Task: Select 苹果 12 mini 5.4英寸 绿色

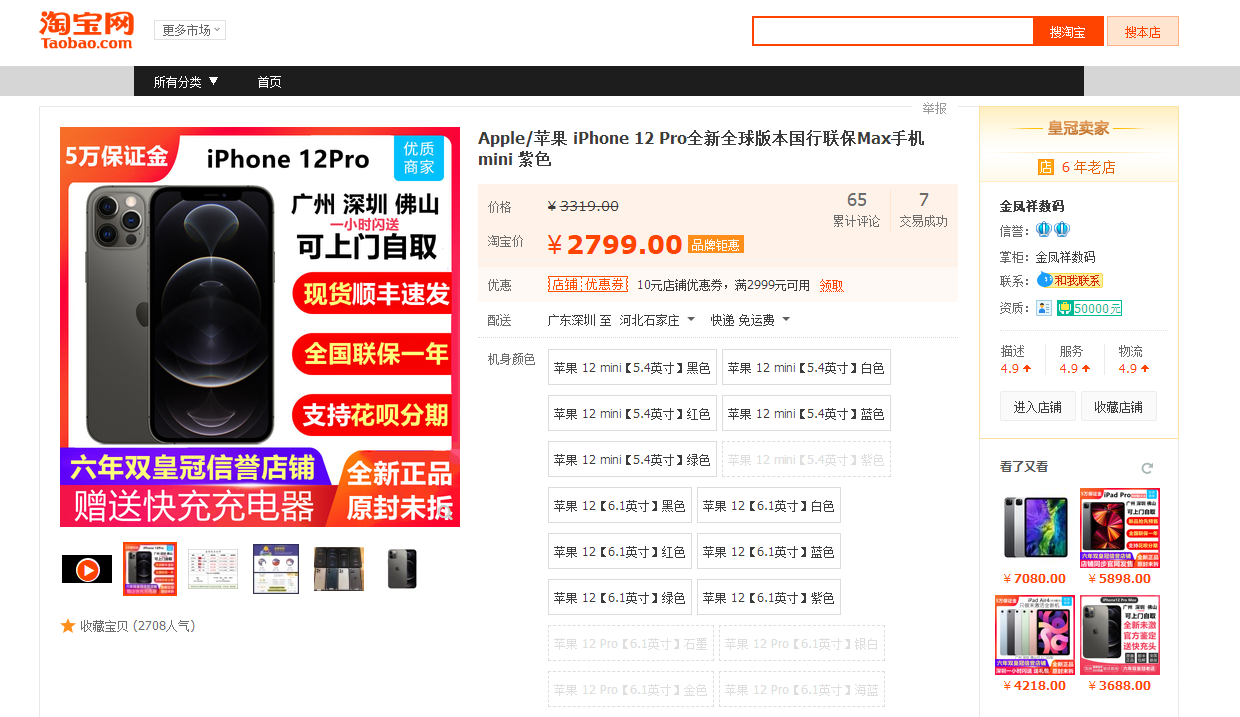Action: [632, 460]
